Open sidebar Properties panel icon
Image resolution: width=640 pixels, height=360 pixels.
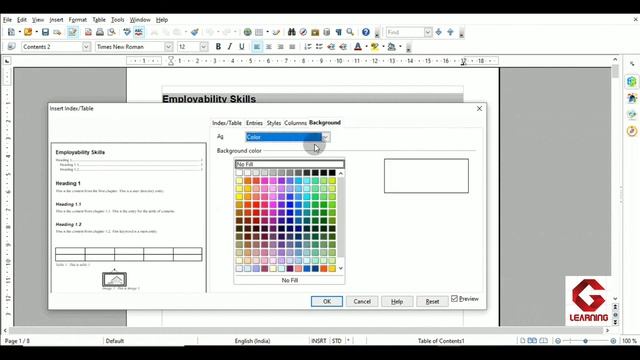[632, 81]
